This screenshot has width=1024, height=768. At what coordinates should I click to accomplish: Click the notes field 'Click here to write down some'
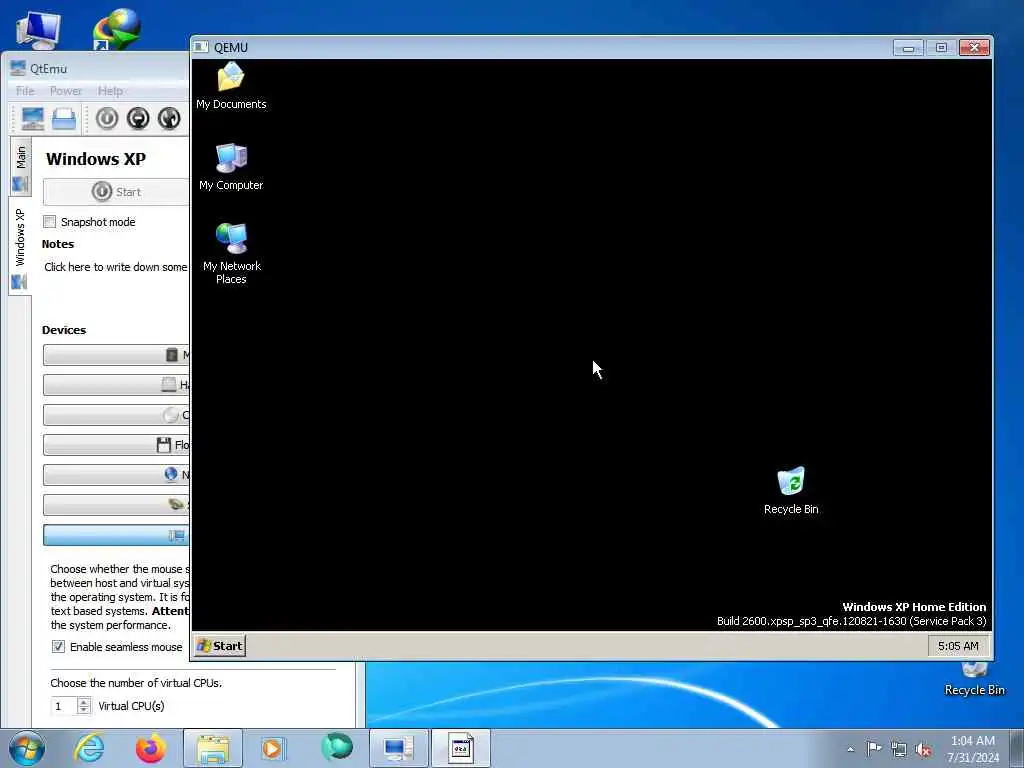[x=116, y=267]
